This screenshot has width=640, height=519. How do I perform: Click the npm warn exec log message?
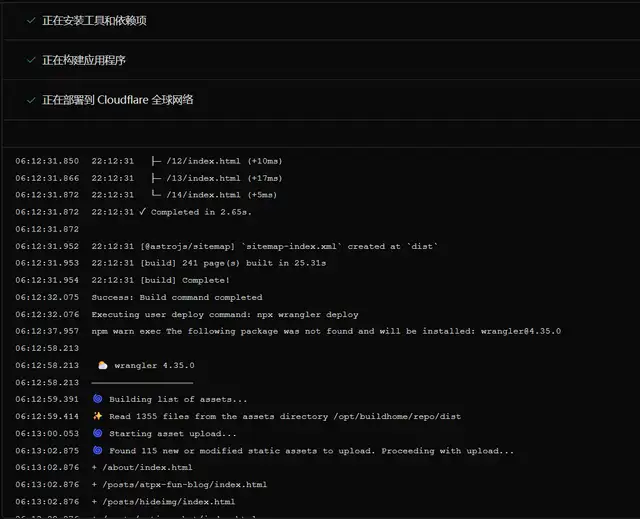pyautogui.click(x=326, y=332)
